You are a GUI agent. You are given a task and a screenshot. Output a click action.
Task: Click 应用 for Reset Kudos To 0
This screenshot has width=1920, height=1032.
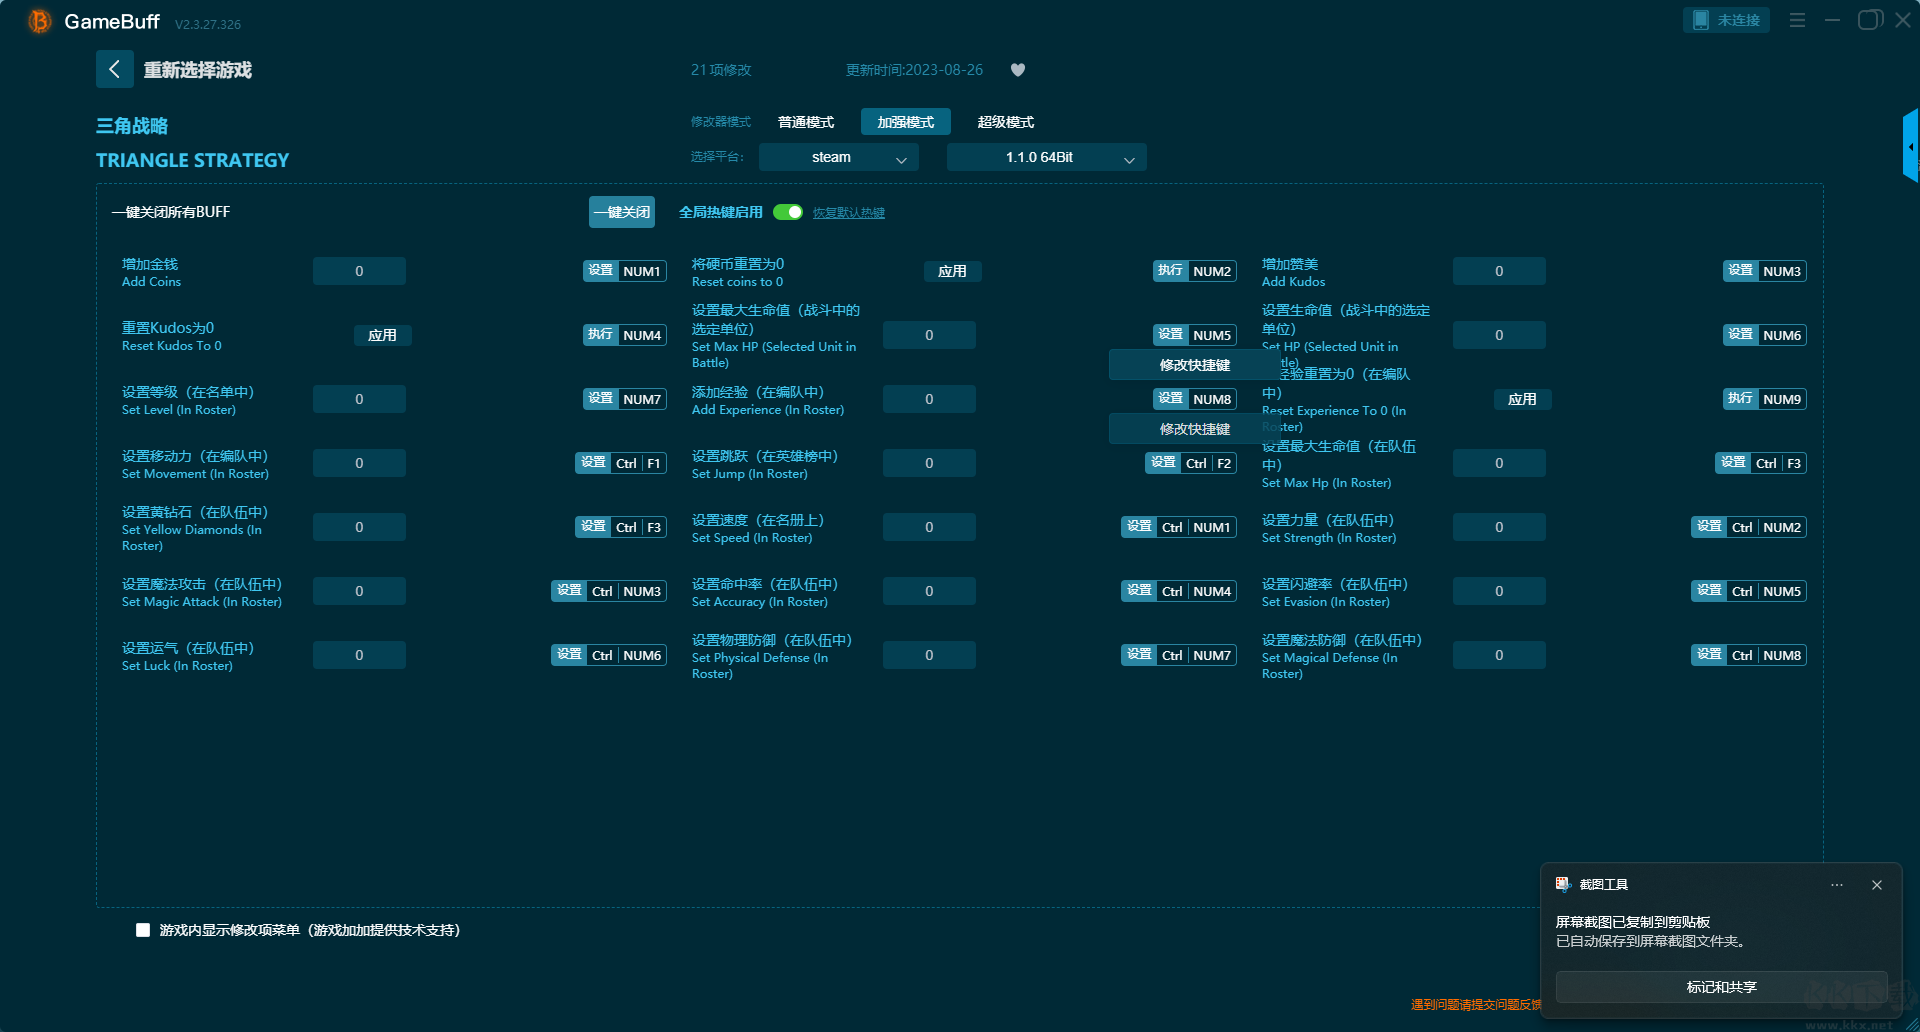(382, 335)
